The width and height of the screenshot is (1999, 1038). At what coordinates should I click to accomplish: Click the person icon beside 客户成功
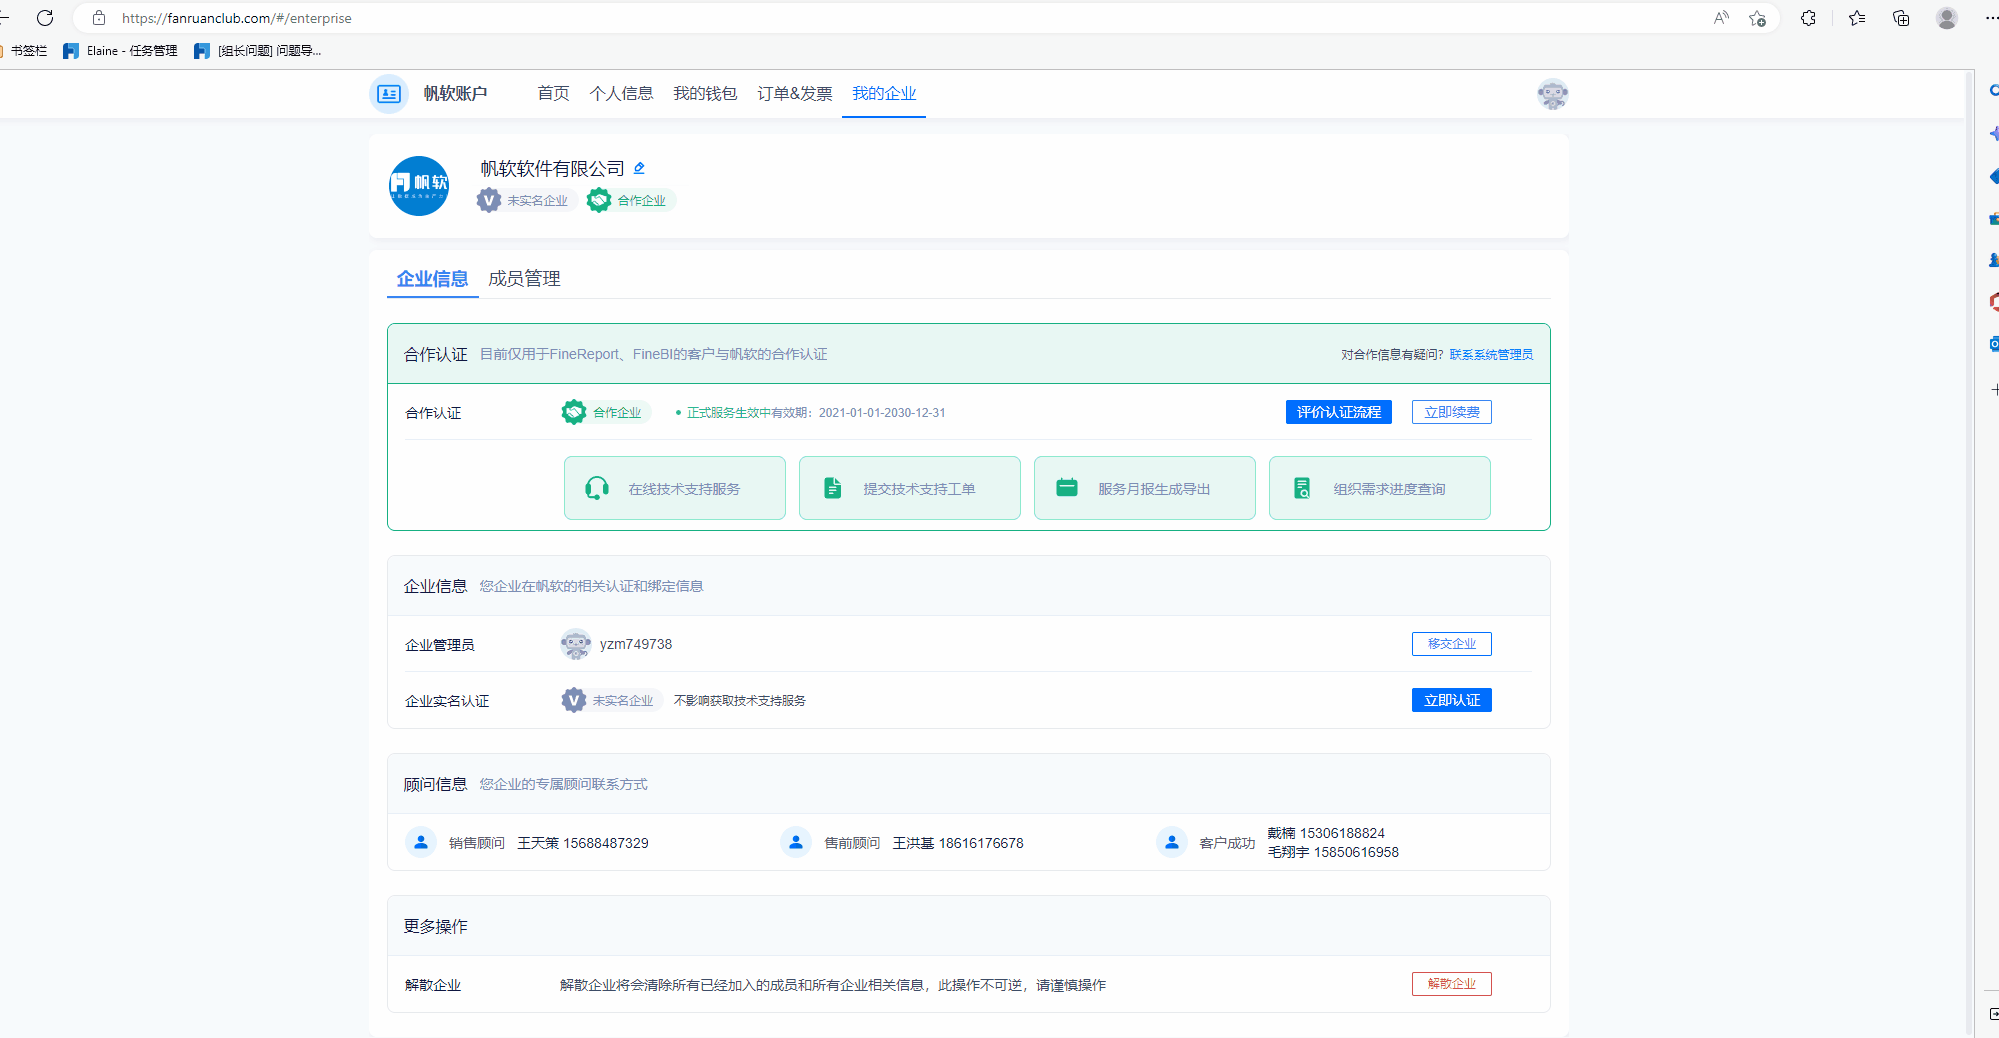point(1171,843)
